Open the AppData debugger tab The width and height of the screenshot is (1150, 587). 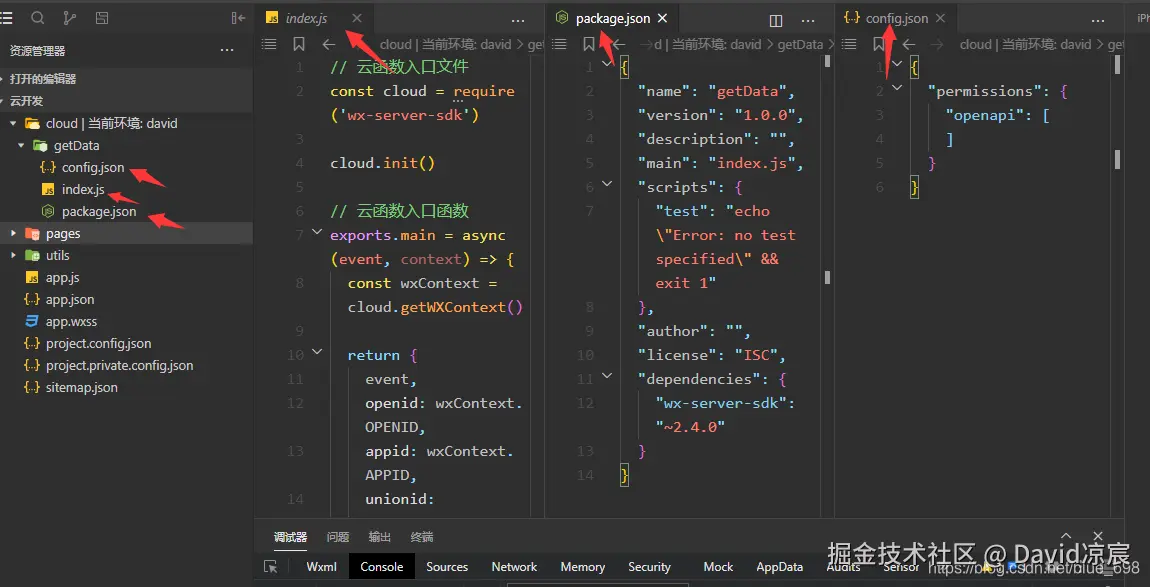(x=780, y=566)
